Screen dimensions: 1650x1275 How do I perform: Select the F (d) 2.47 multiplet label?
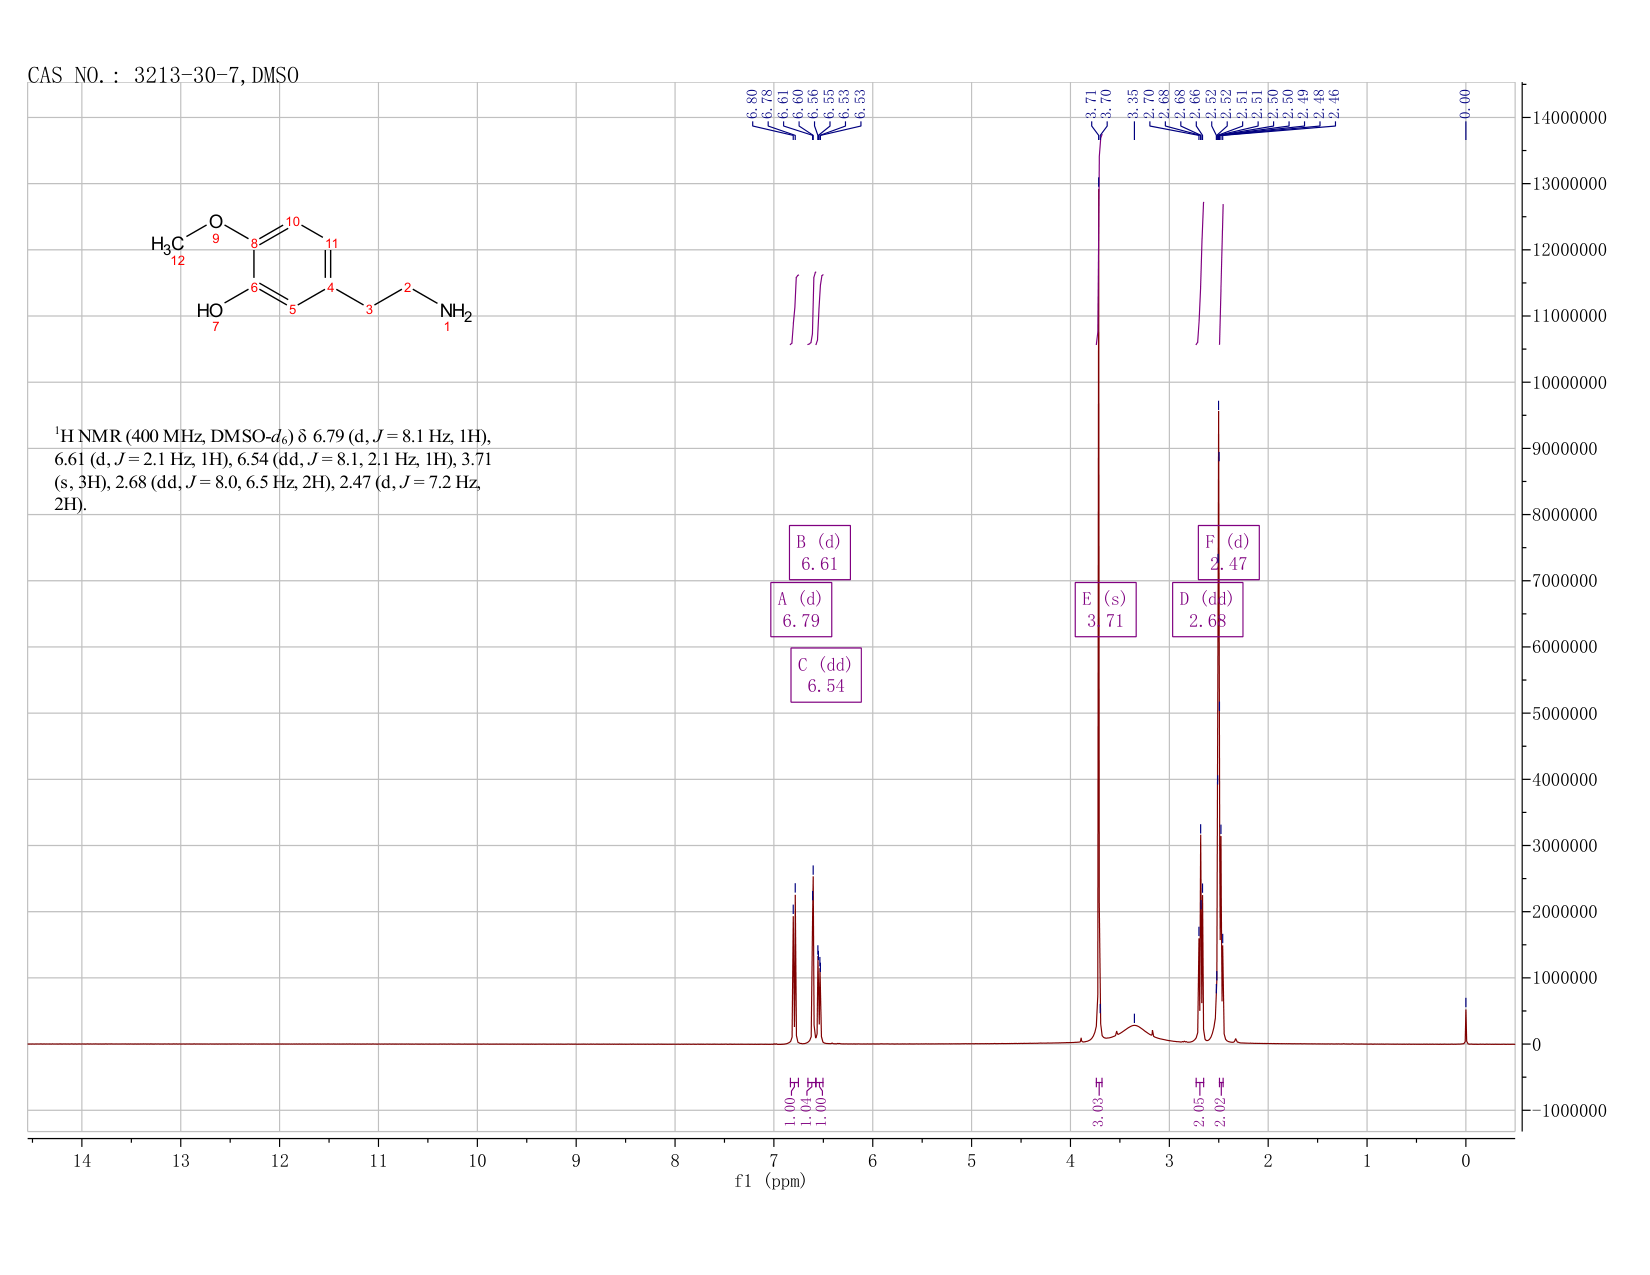click(x=1228, y=552)
